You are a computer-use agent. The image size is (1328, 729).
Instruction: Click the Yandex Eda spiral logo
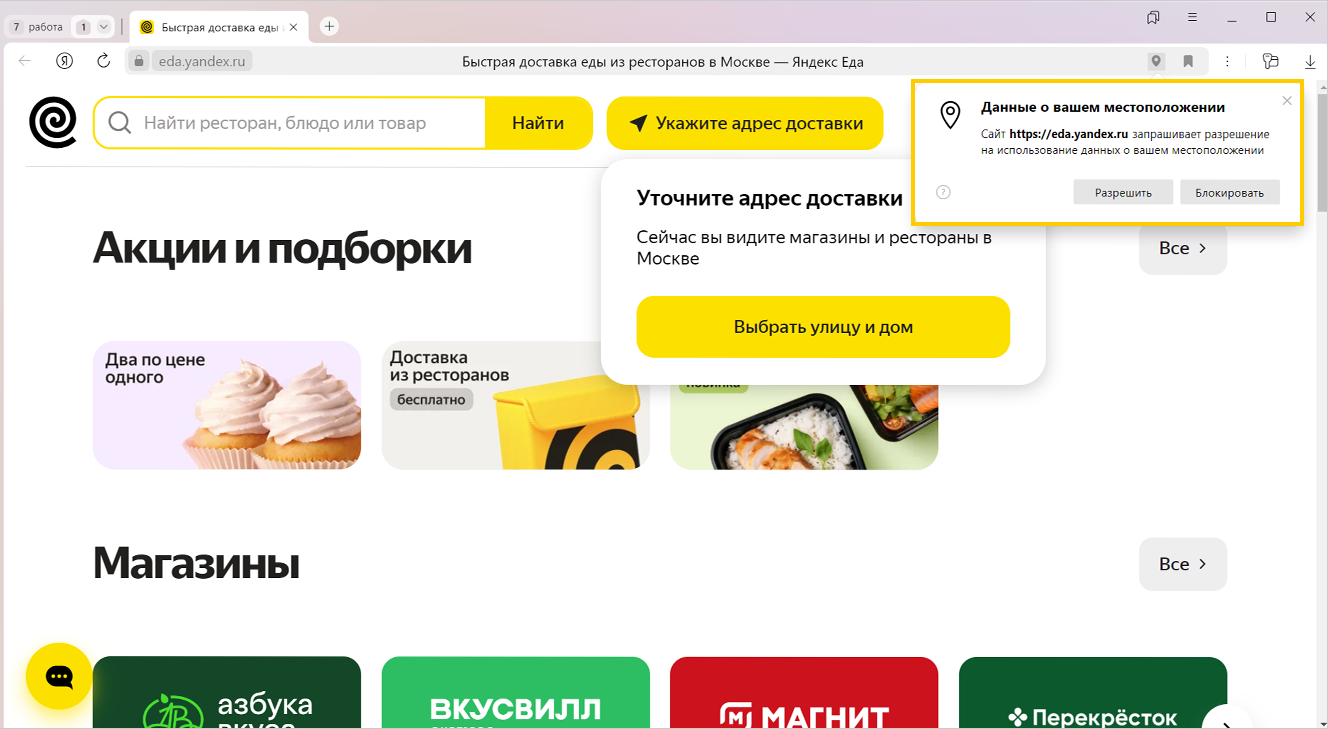53,123
